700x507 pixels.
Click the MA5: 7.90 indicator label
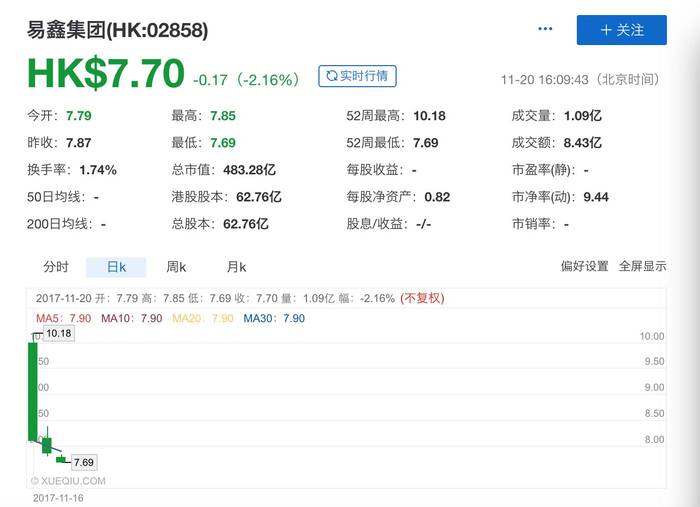[63, 318]
